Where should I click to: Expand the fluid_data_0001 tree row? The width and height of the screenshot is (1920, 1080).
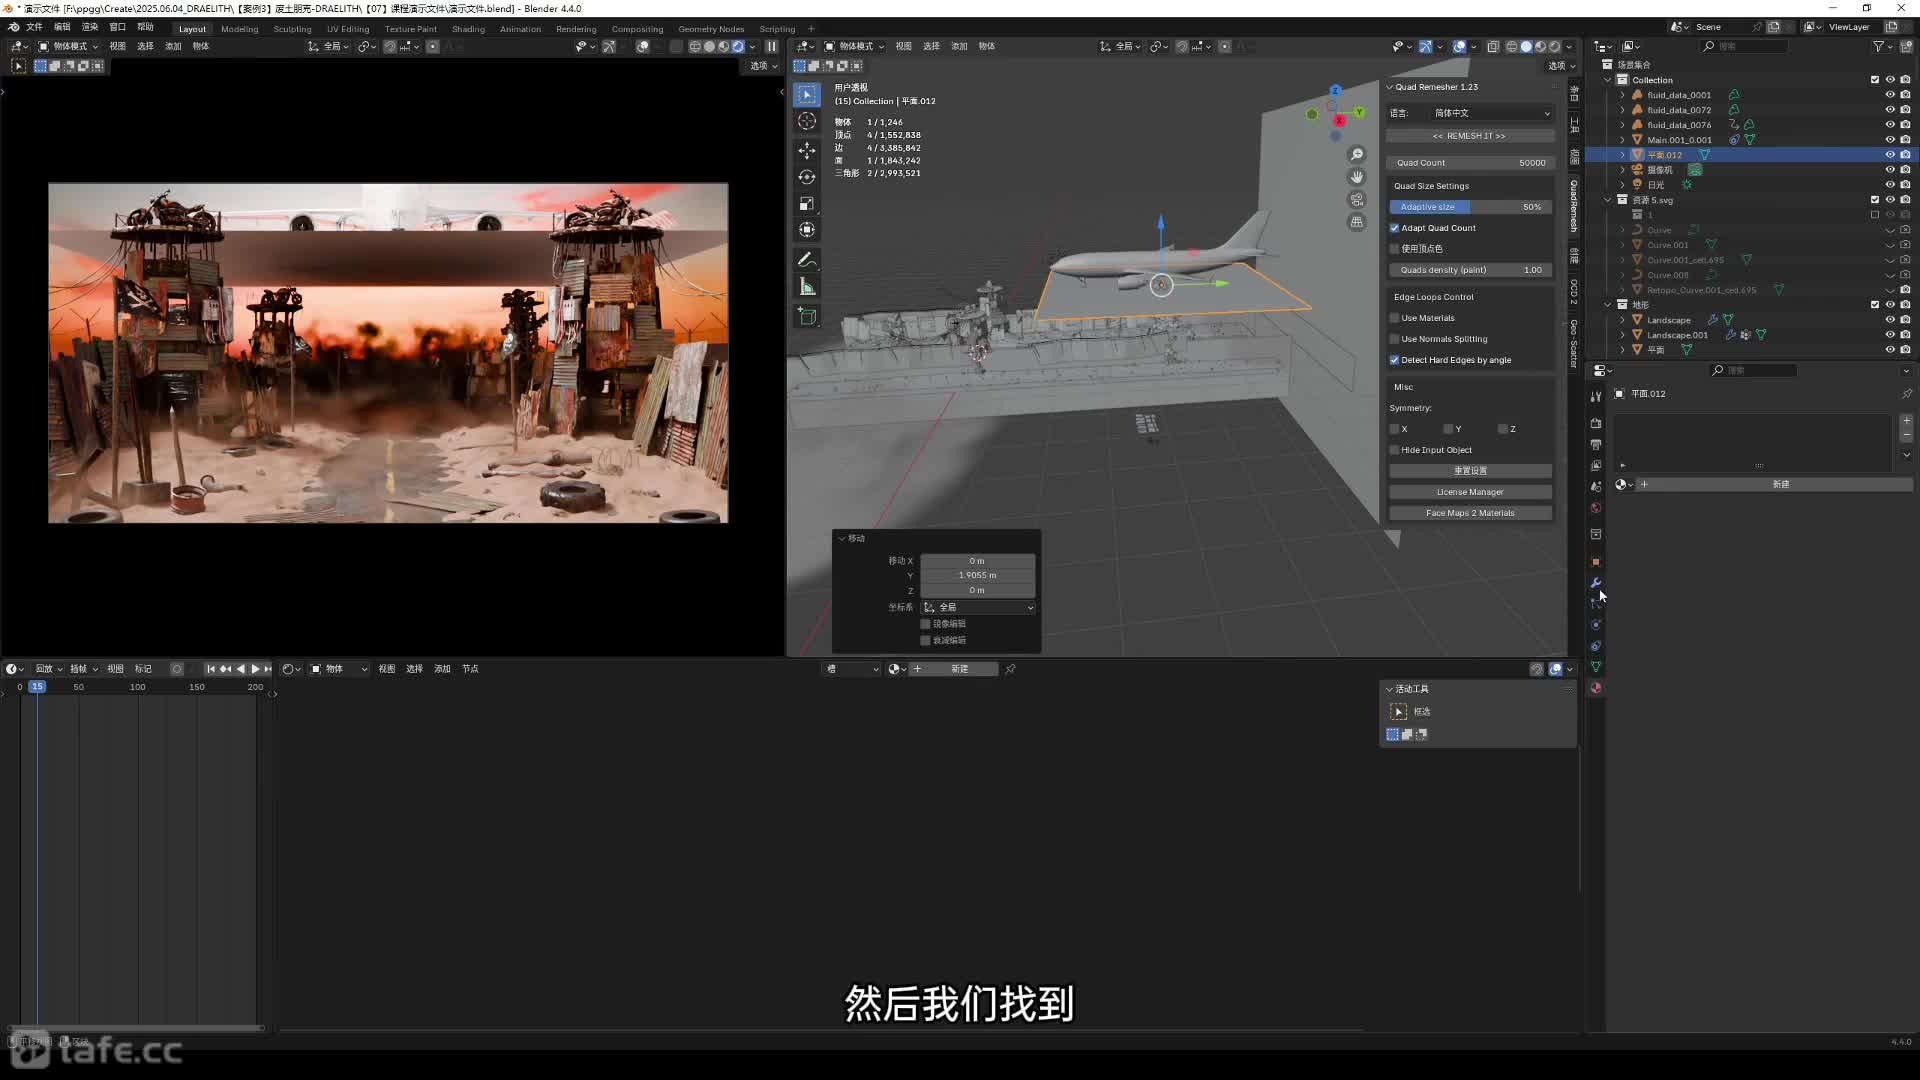pos(1622,95)
